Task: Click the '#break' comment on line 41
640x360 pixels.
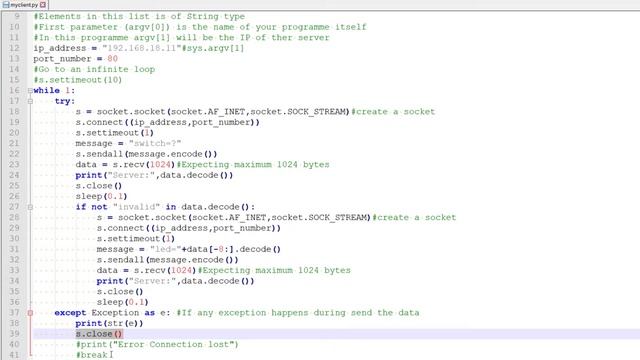Action: point(91,355)
